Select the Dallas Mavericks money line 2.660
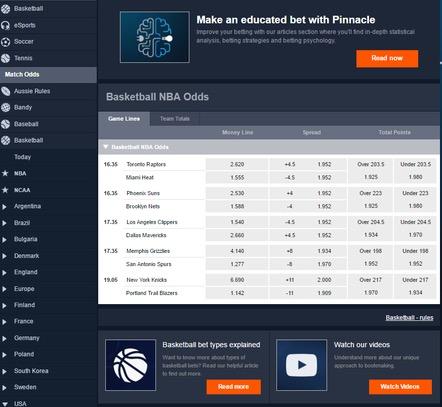The height and width of the screenshot is (407, 442). click(237, 235)
